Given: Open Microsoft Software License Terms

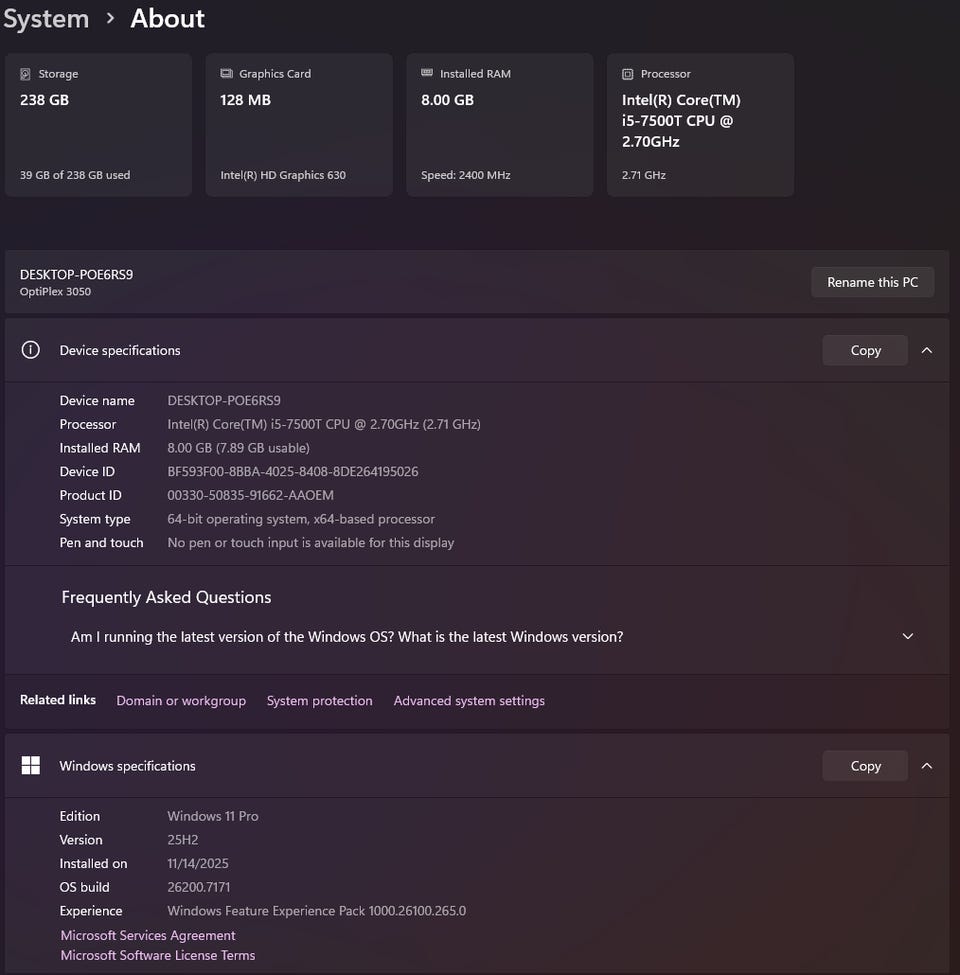Looking at the screenshot, I should coord(158,955).
